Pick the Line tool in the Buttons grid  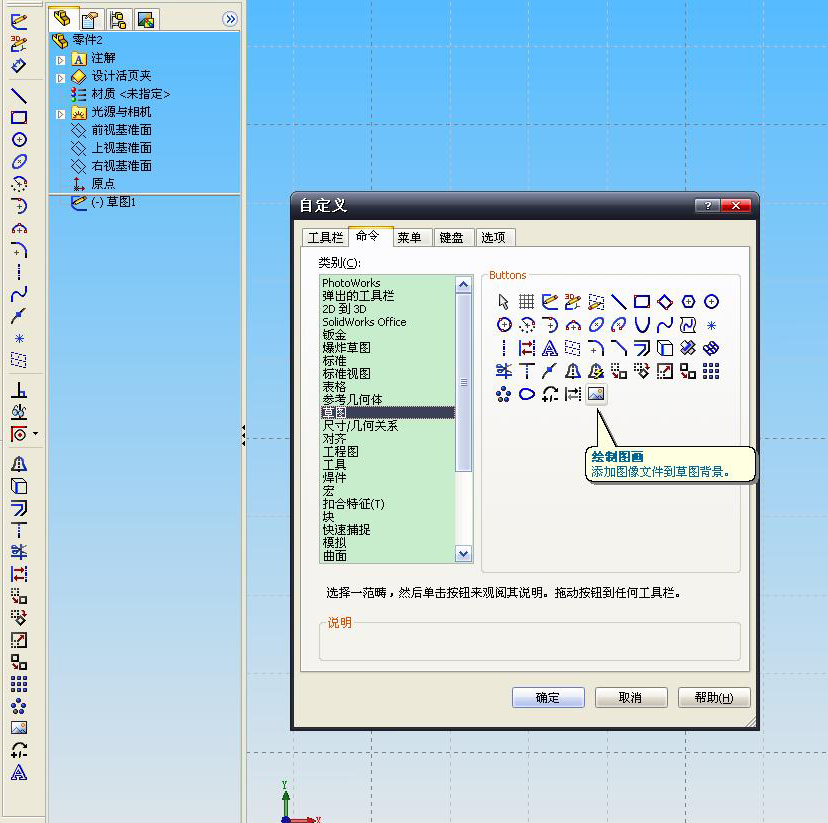[619, 302]
